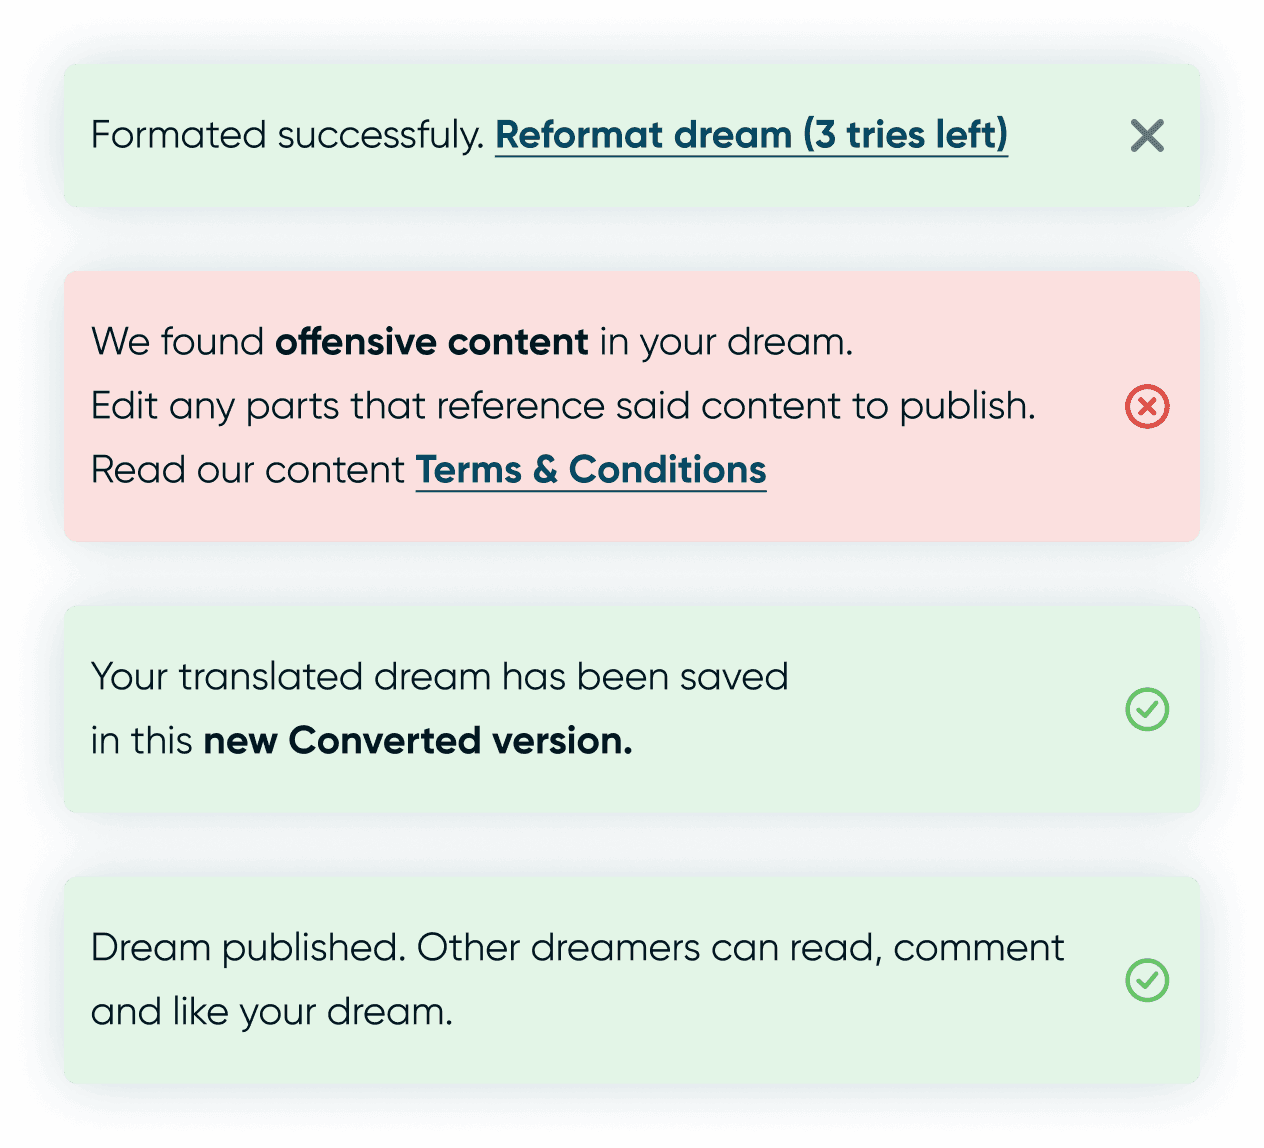
Task: Click the "in your dream." text in the alert
Action: click(726, 342)
